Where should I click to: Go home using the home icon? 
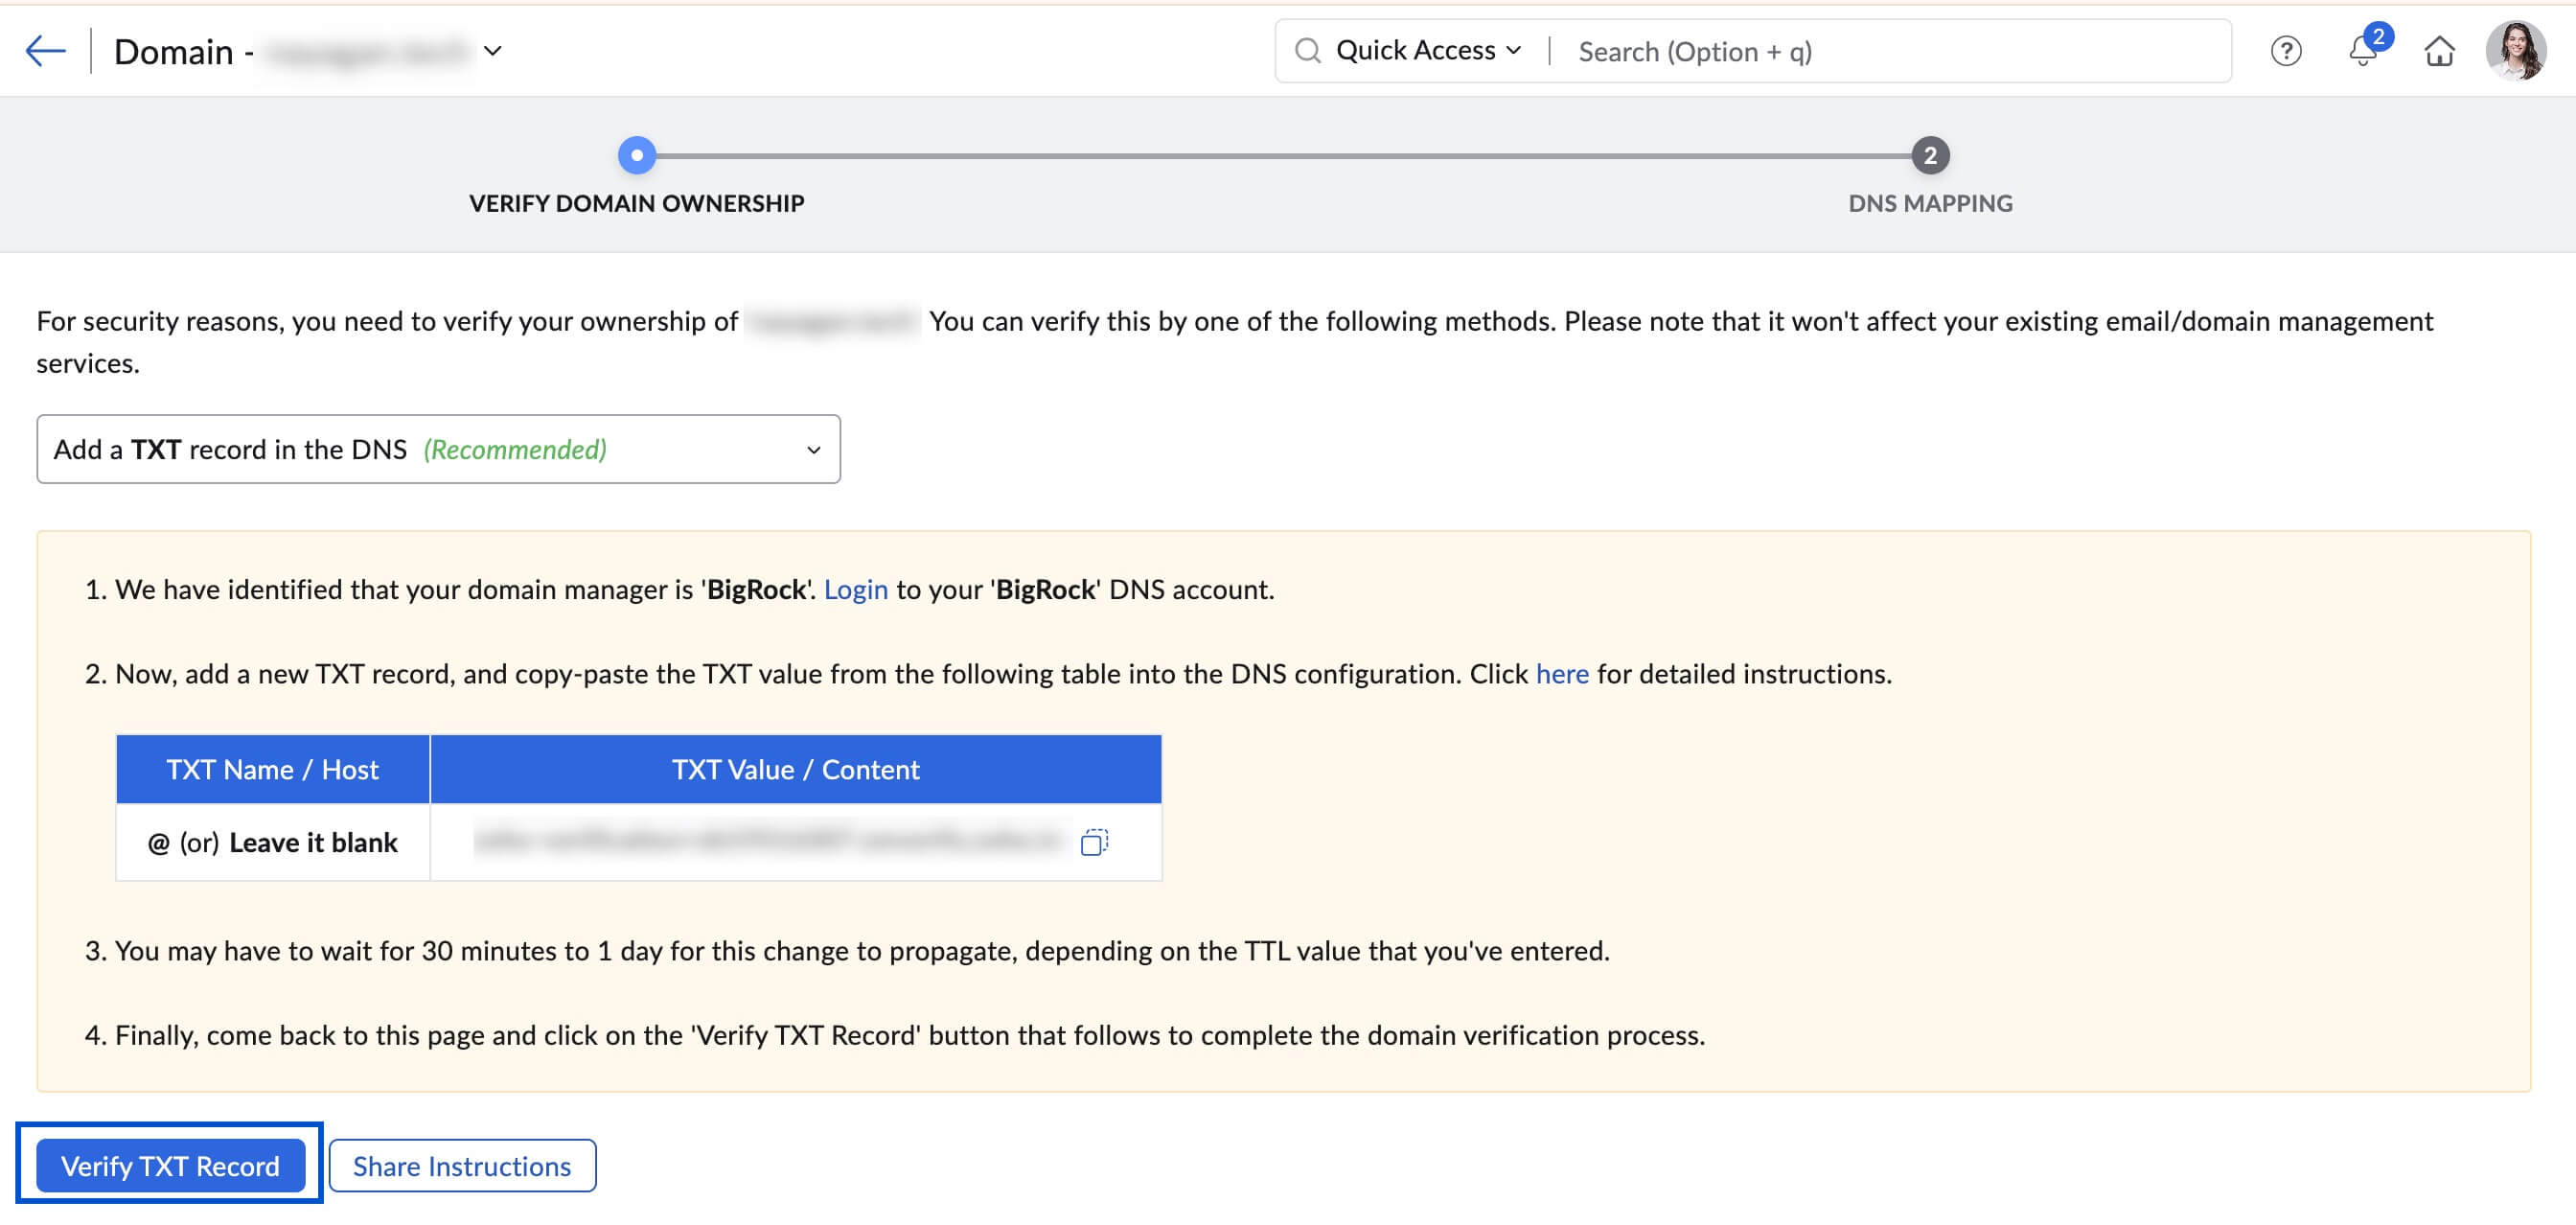(2439, 51)
